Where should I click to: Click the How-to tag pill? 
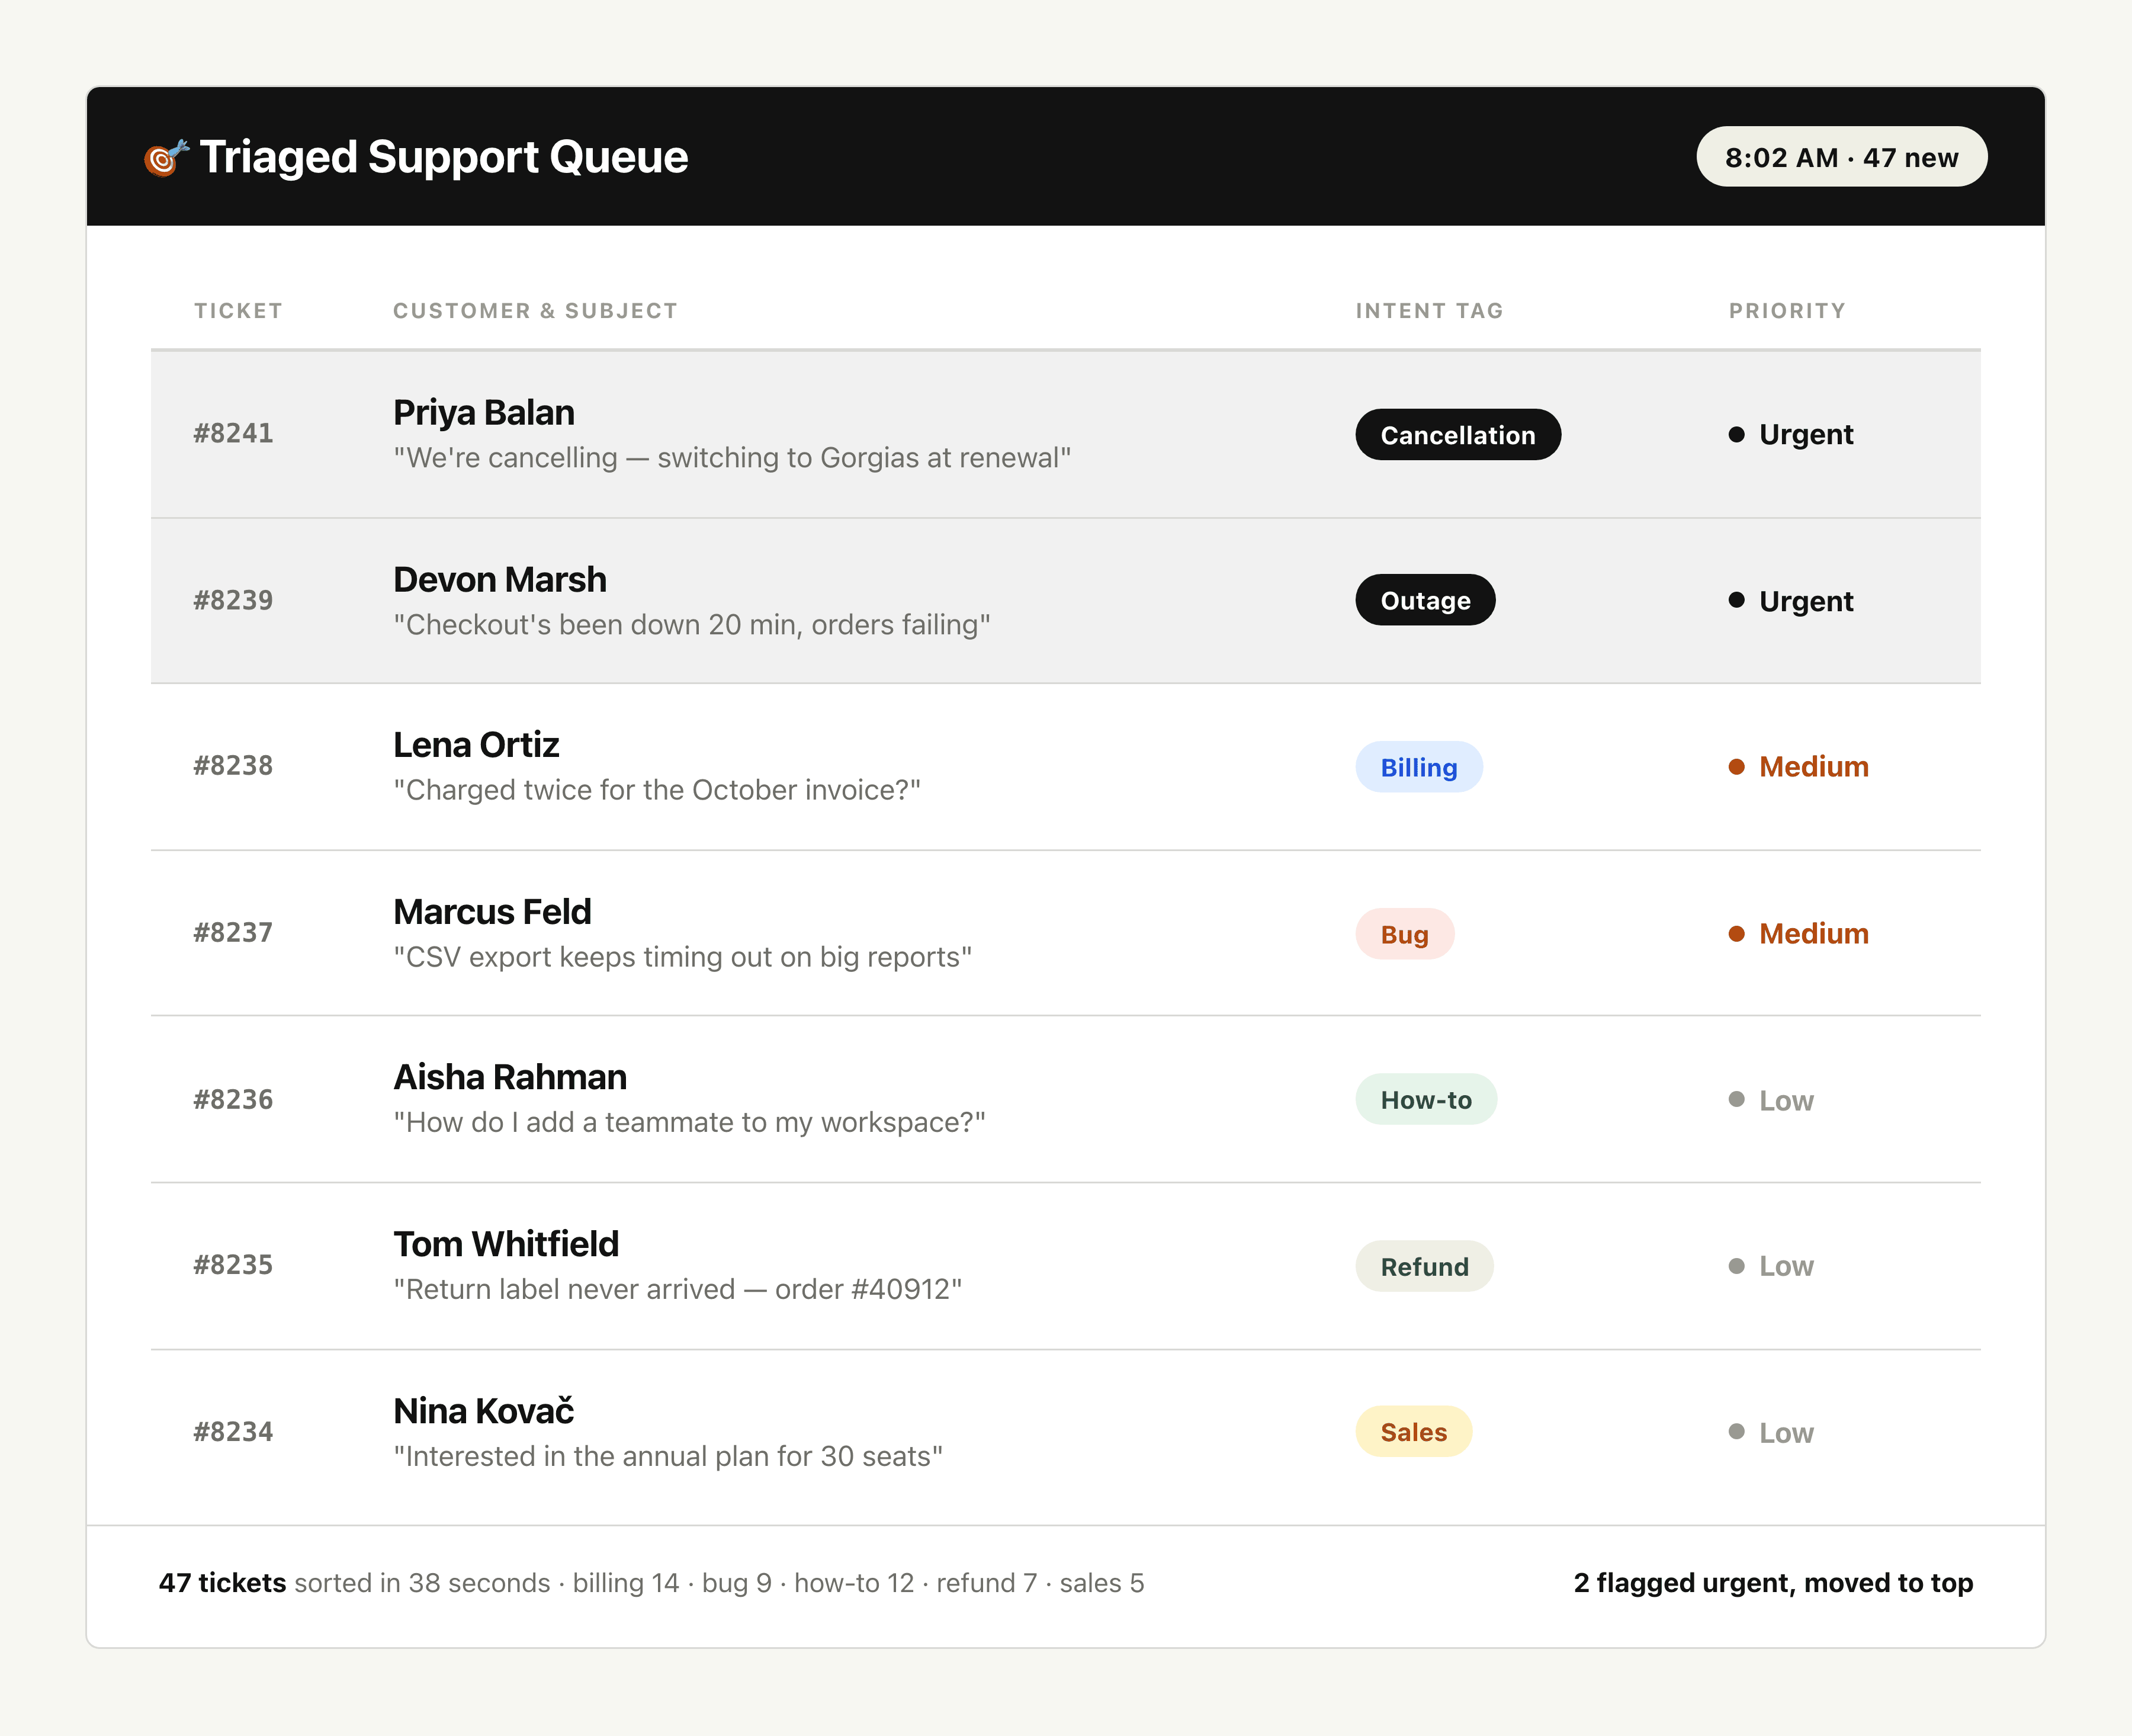[x=1426, y=1100]
